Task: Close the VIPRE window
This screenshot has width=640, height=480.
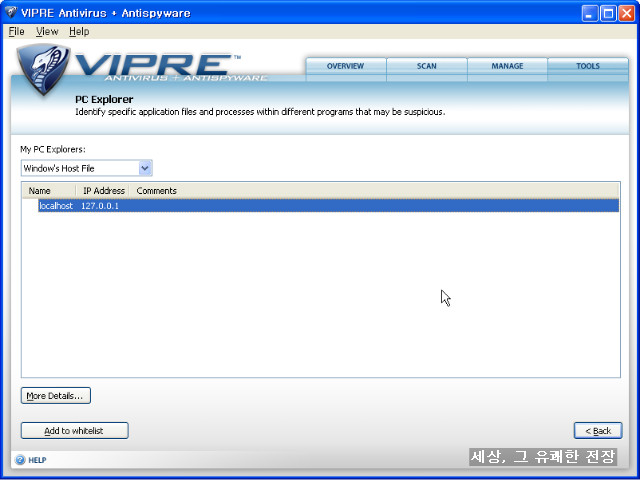Action: (x=627, y=13)
